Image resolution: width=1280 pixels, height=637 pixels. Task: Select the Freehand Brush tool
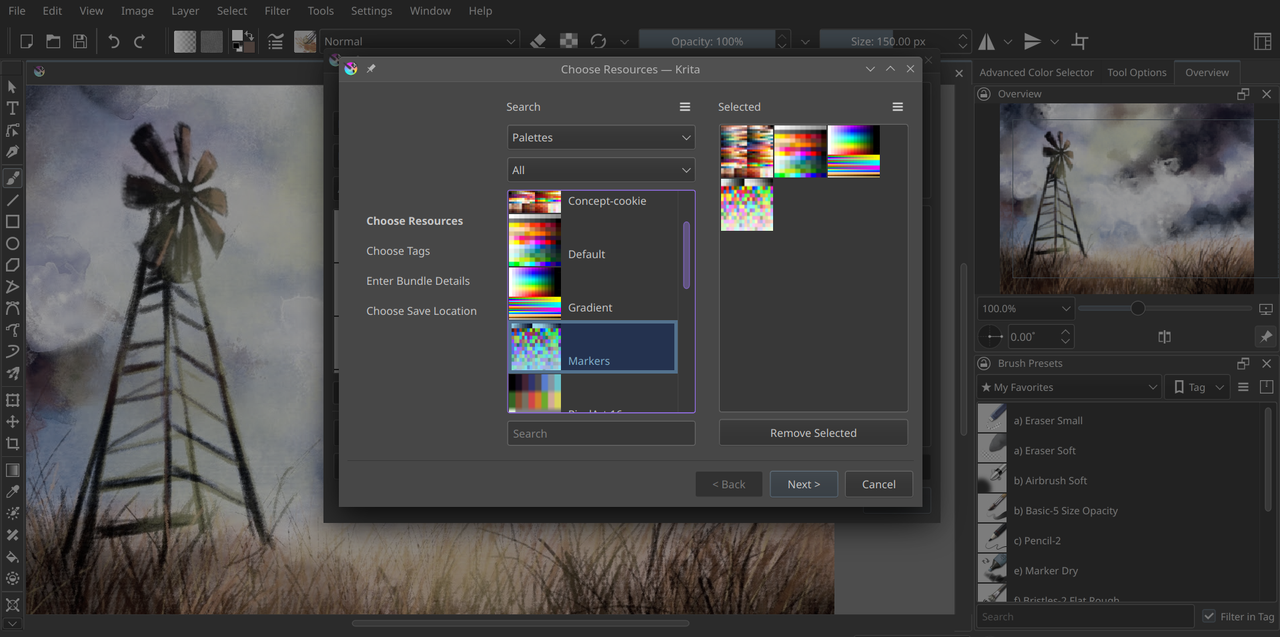click(x=12, y=178)
